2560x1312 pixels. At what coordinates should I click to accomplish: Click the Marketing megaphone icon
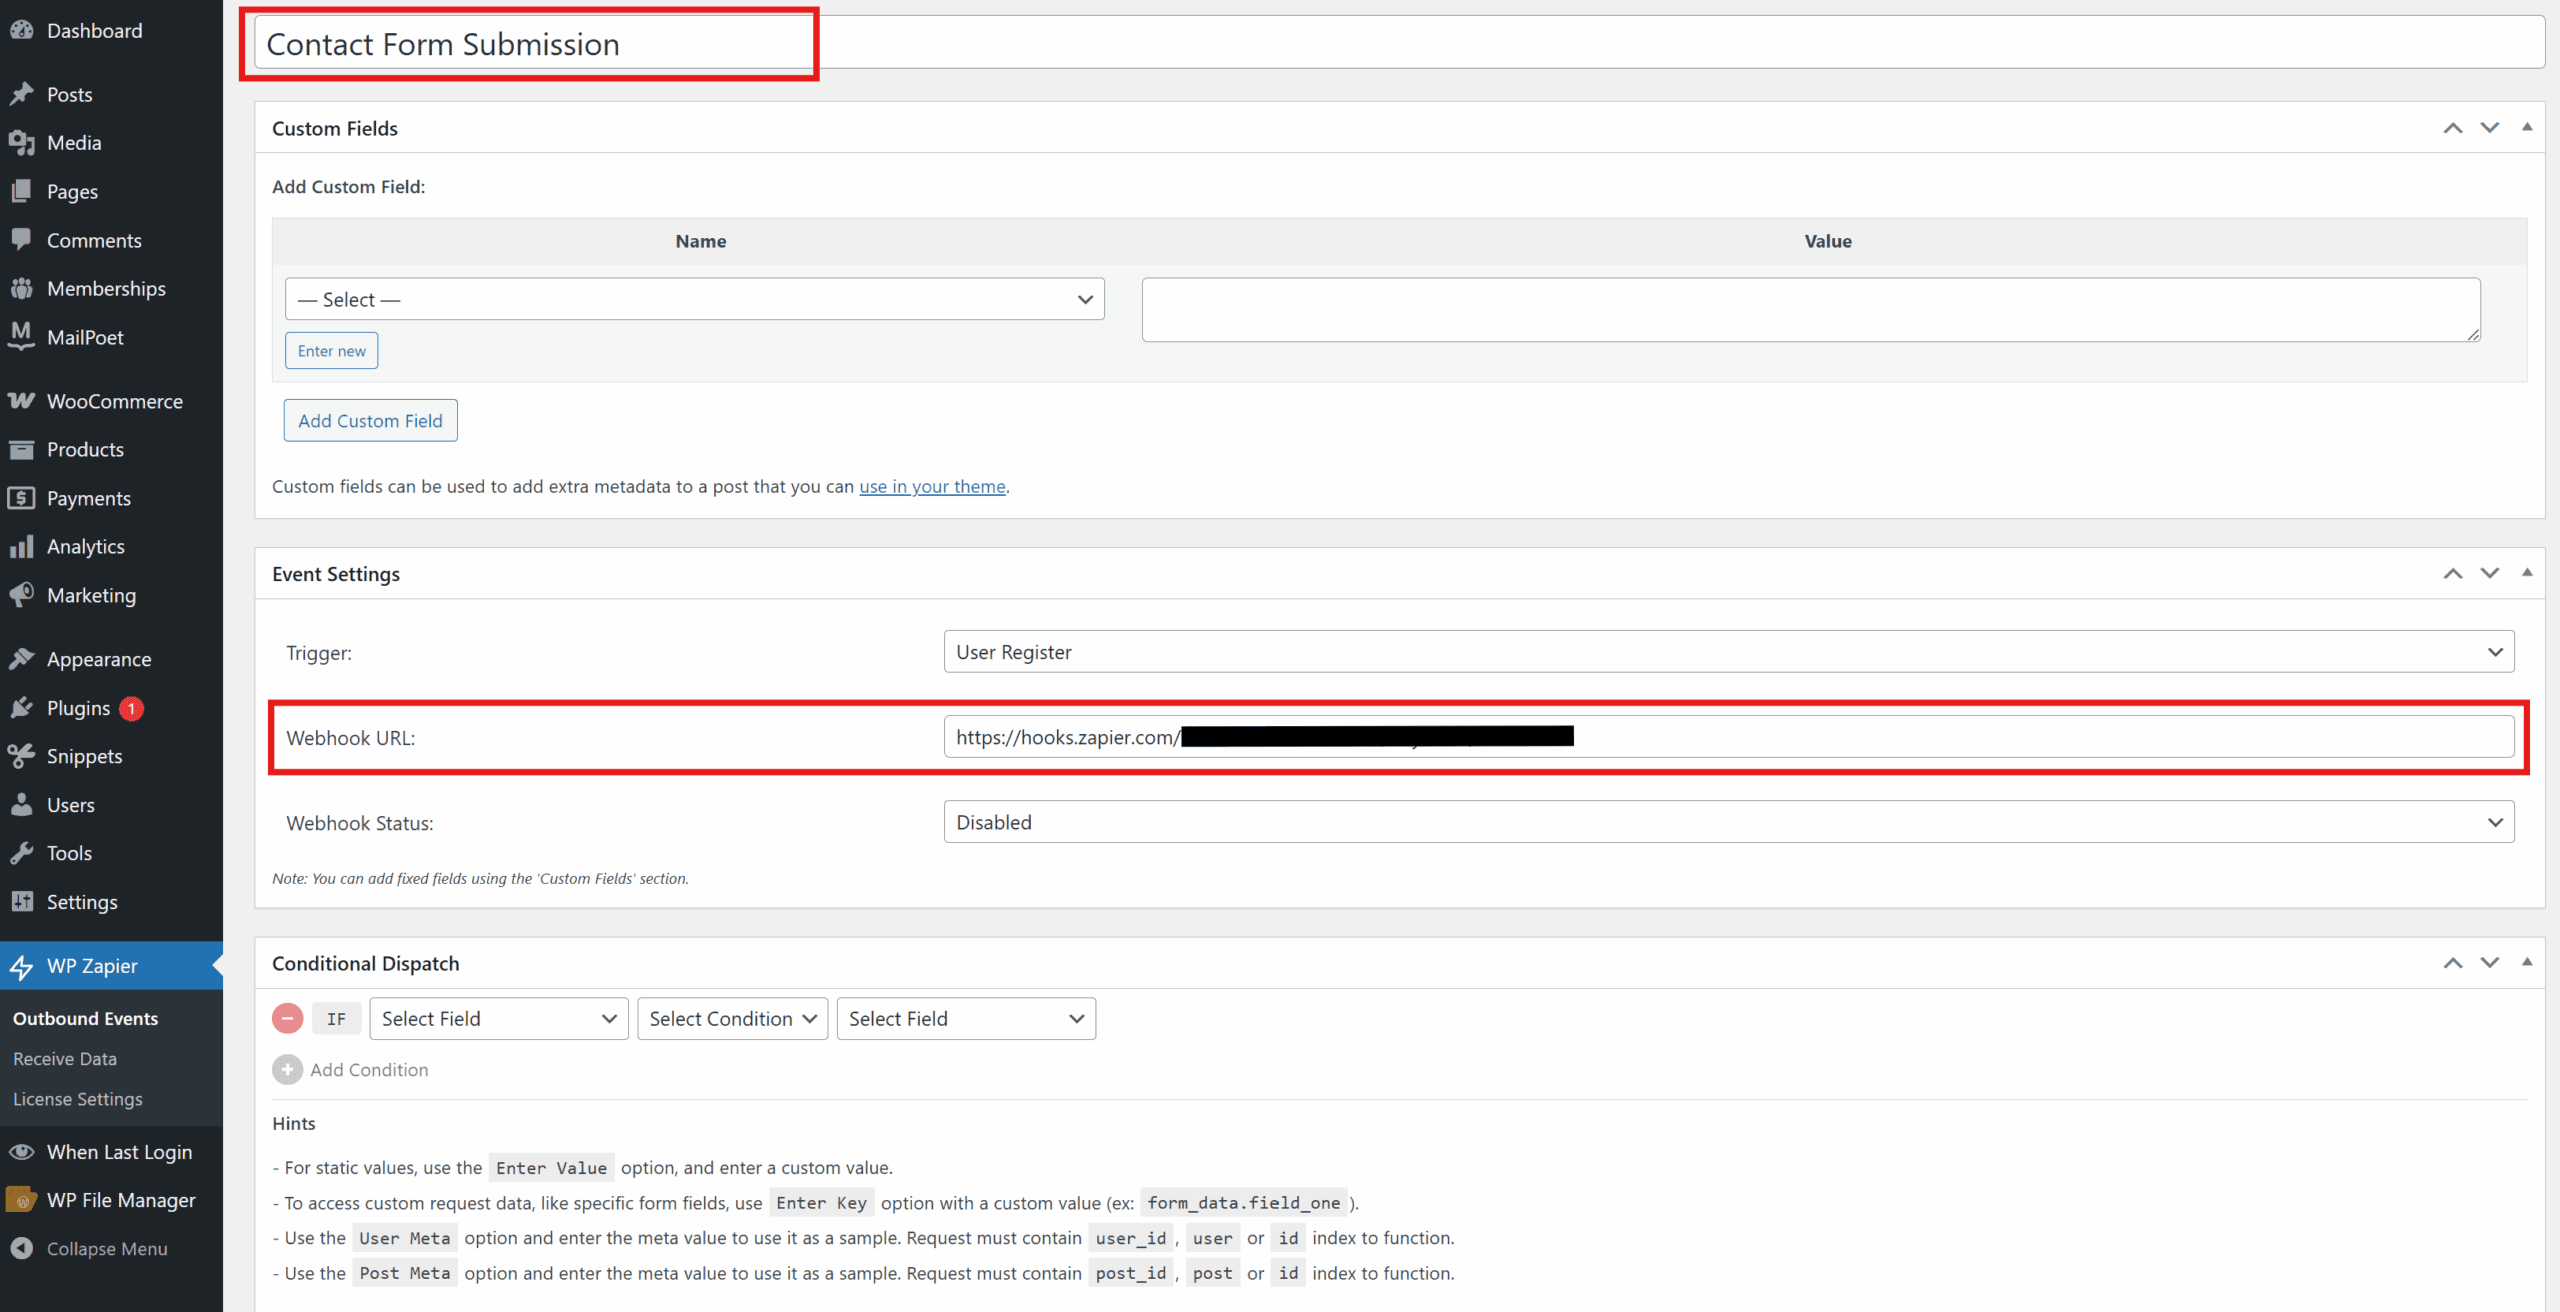[22, 595]
